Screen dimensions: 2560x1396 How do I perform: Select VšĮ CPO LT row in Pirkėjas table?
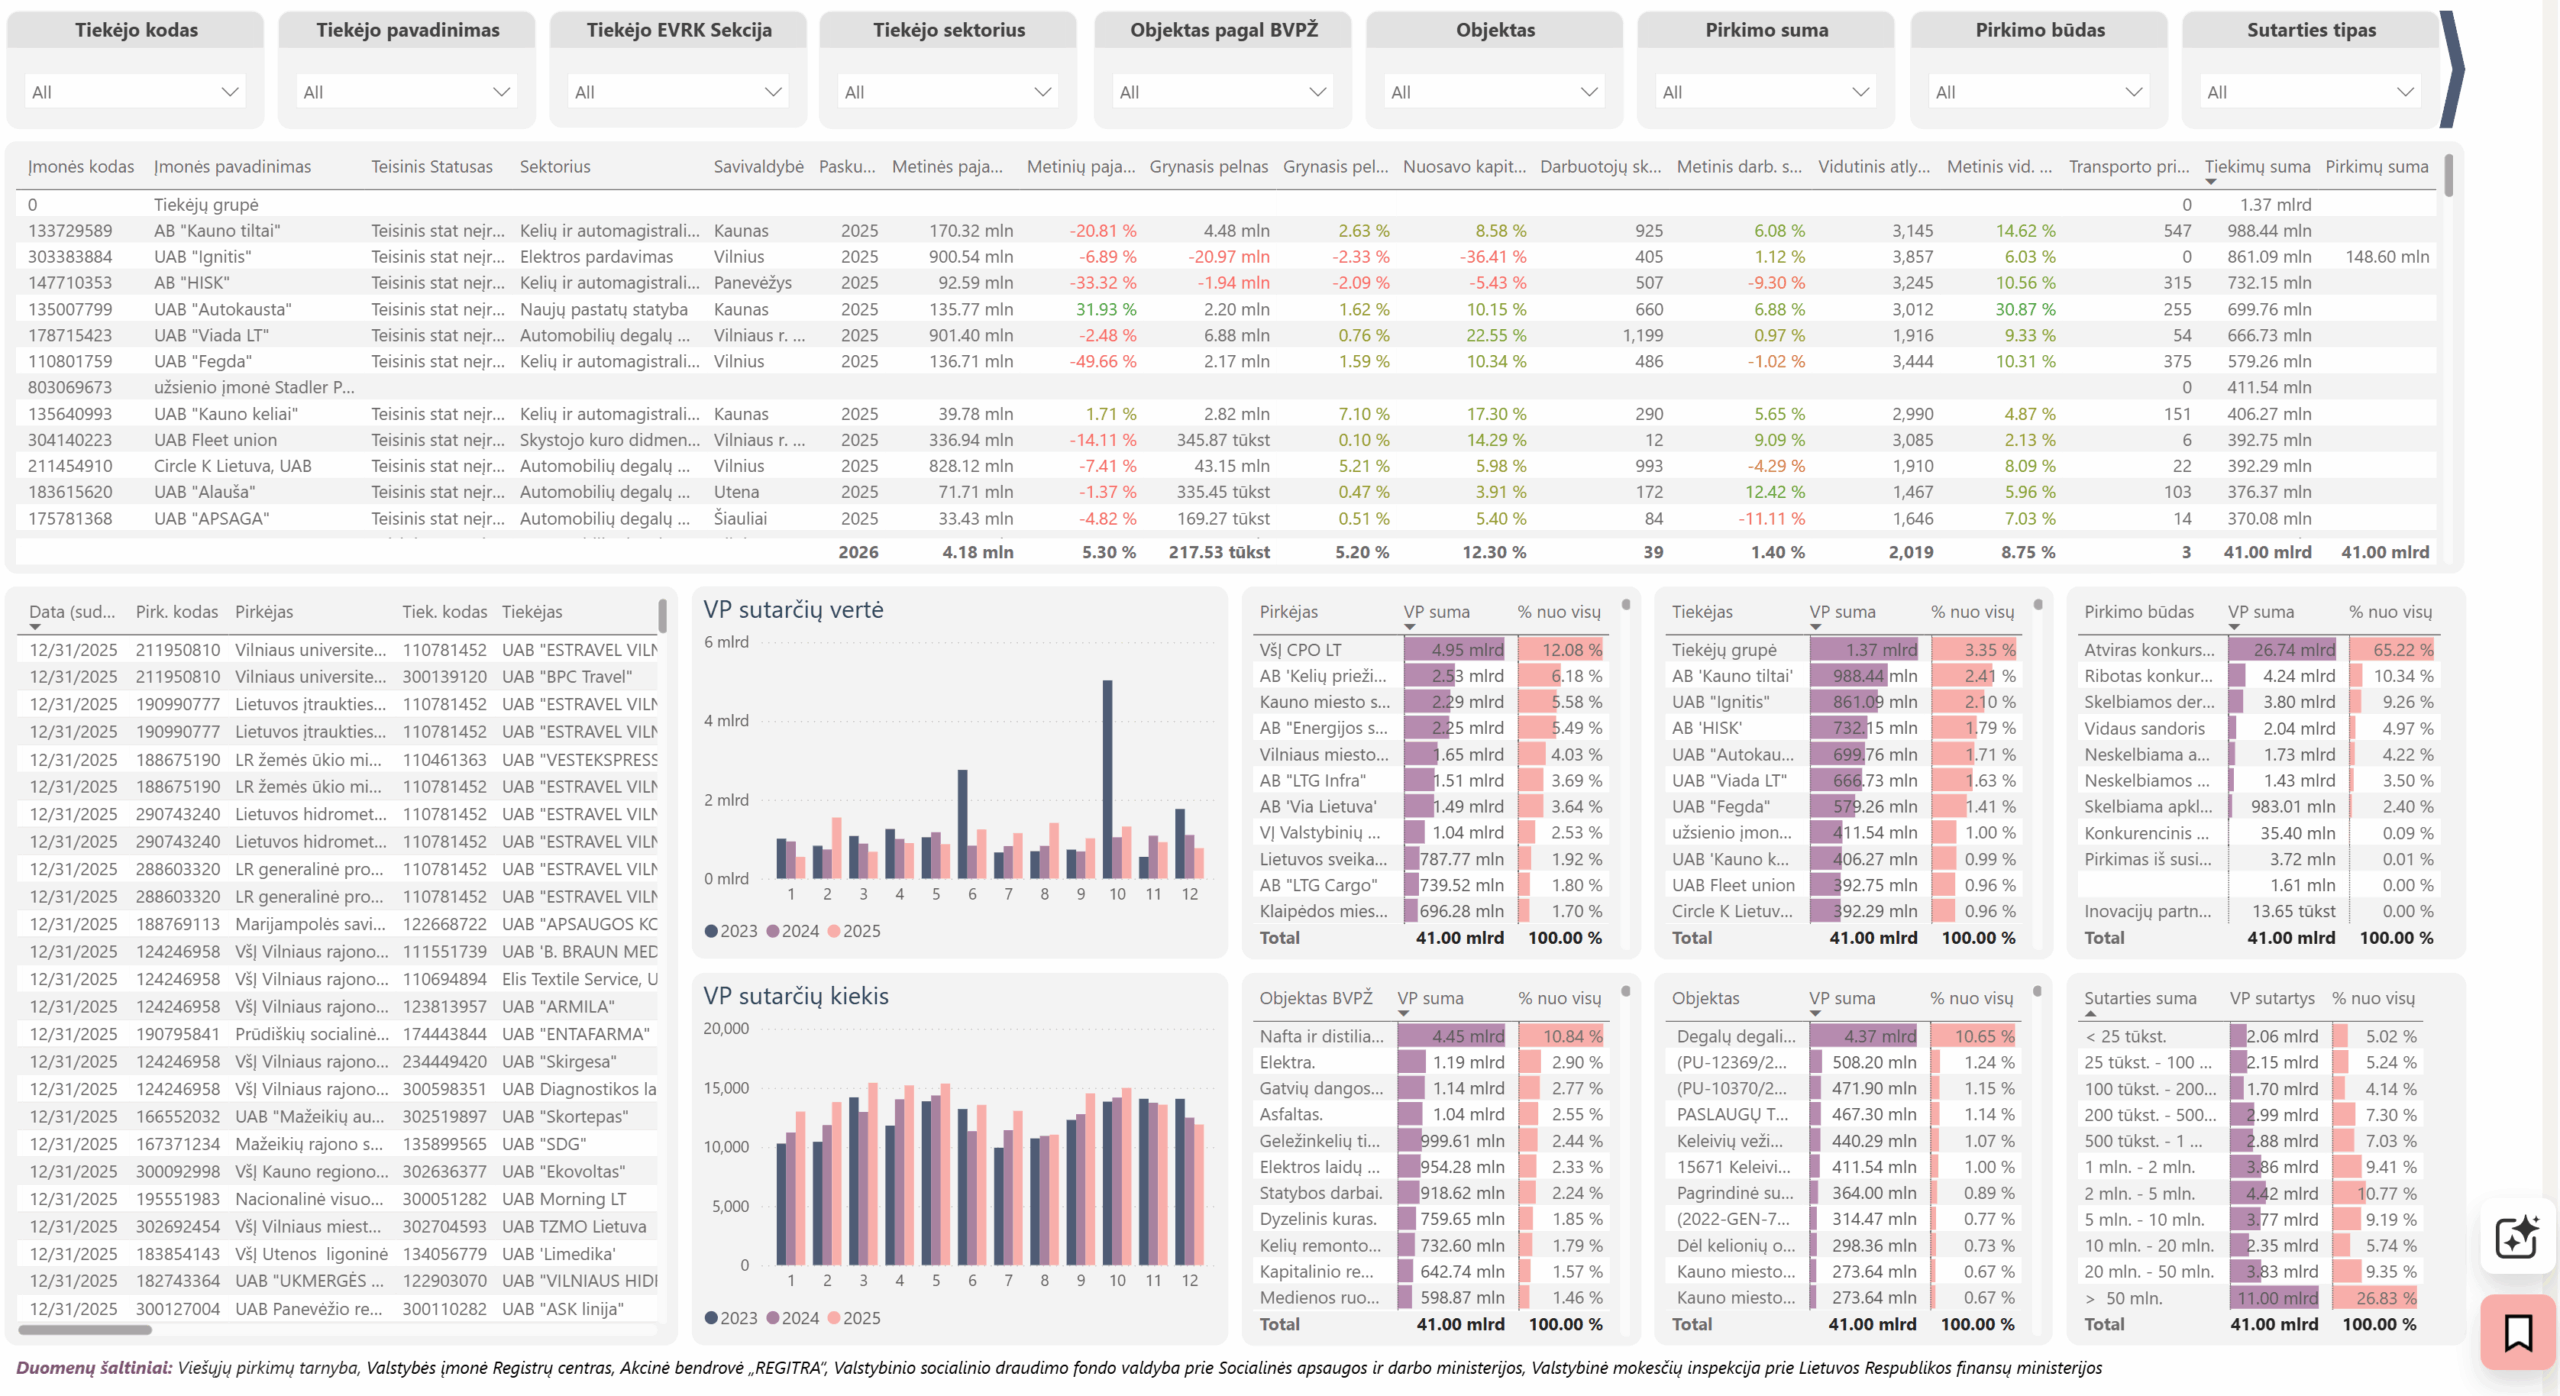[1432, 650]
